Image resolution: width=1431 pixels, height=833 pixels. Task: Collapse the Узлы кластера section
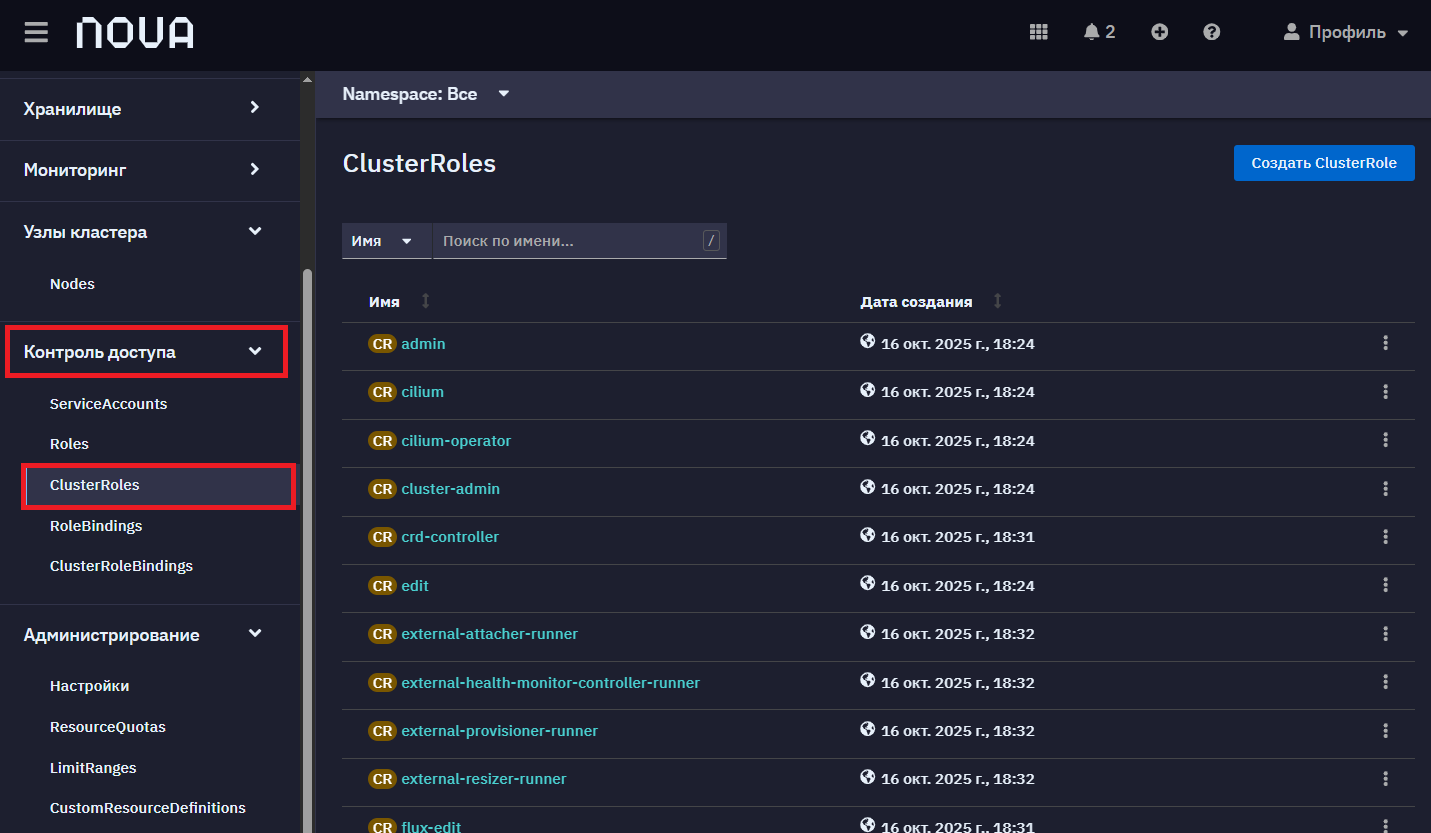click(x=150, y=232)
